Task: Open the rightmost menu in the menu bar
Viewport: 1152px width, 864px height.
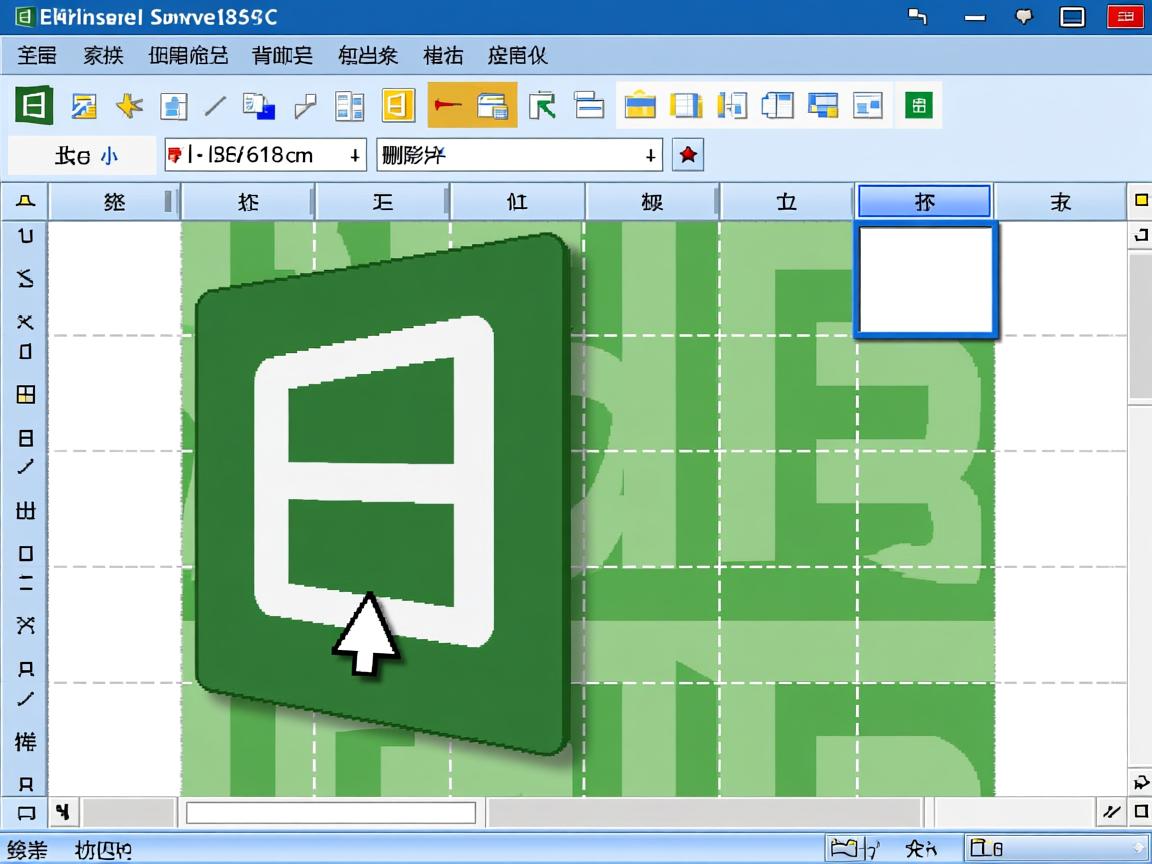Action: [x=518, y=56]
